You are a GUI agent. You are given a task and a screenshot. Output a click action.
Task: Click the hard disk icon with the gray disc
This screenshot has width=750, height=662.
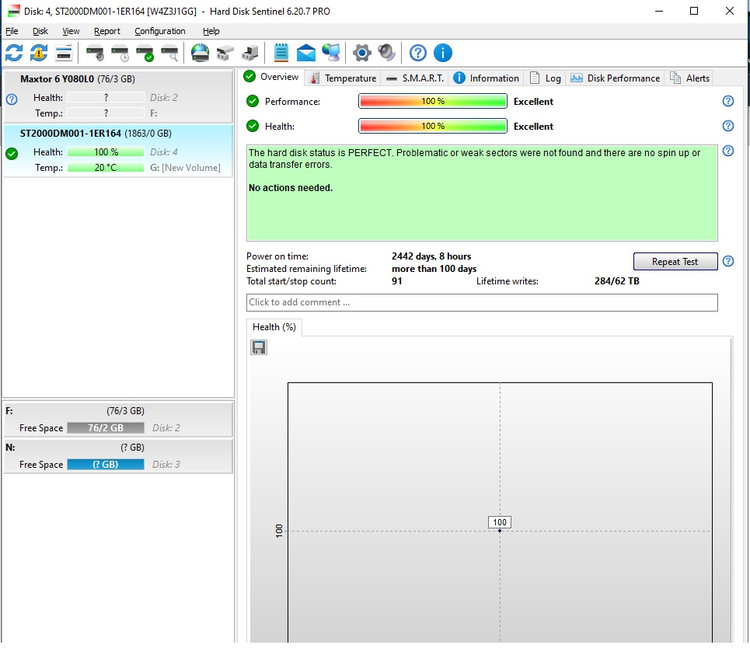click(x=95, y=53)
